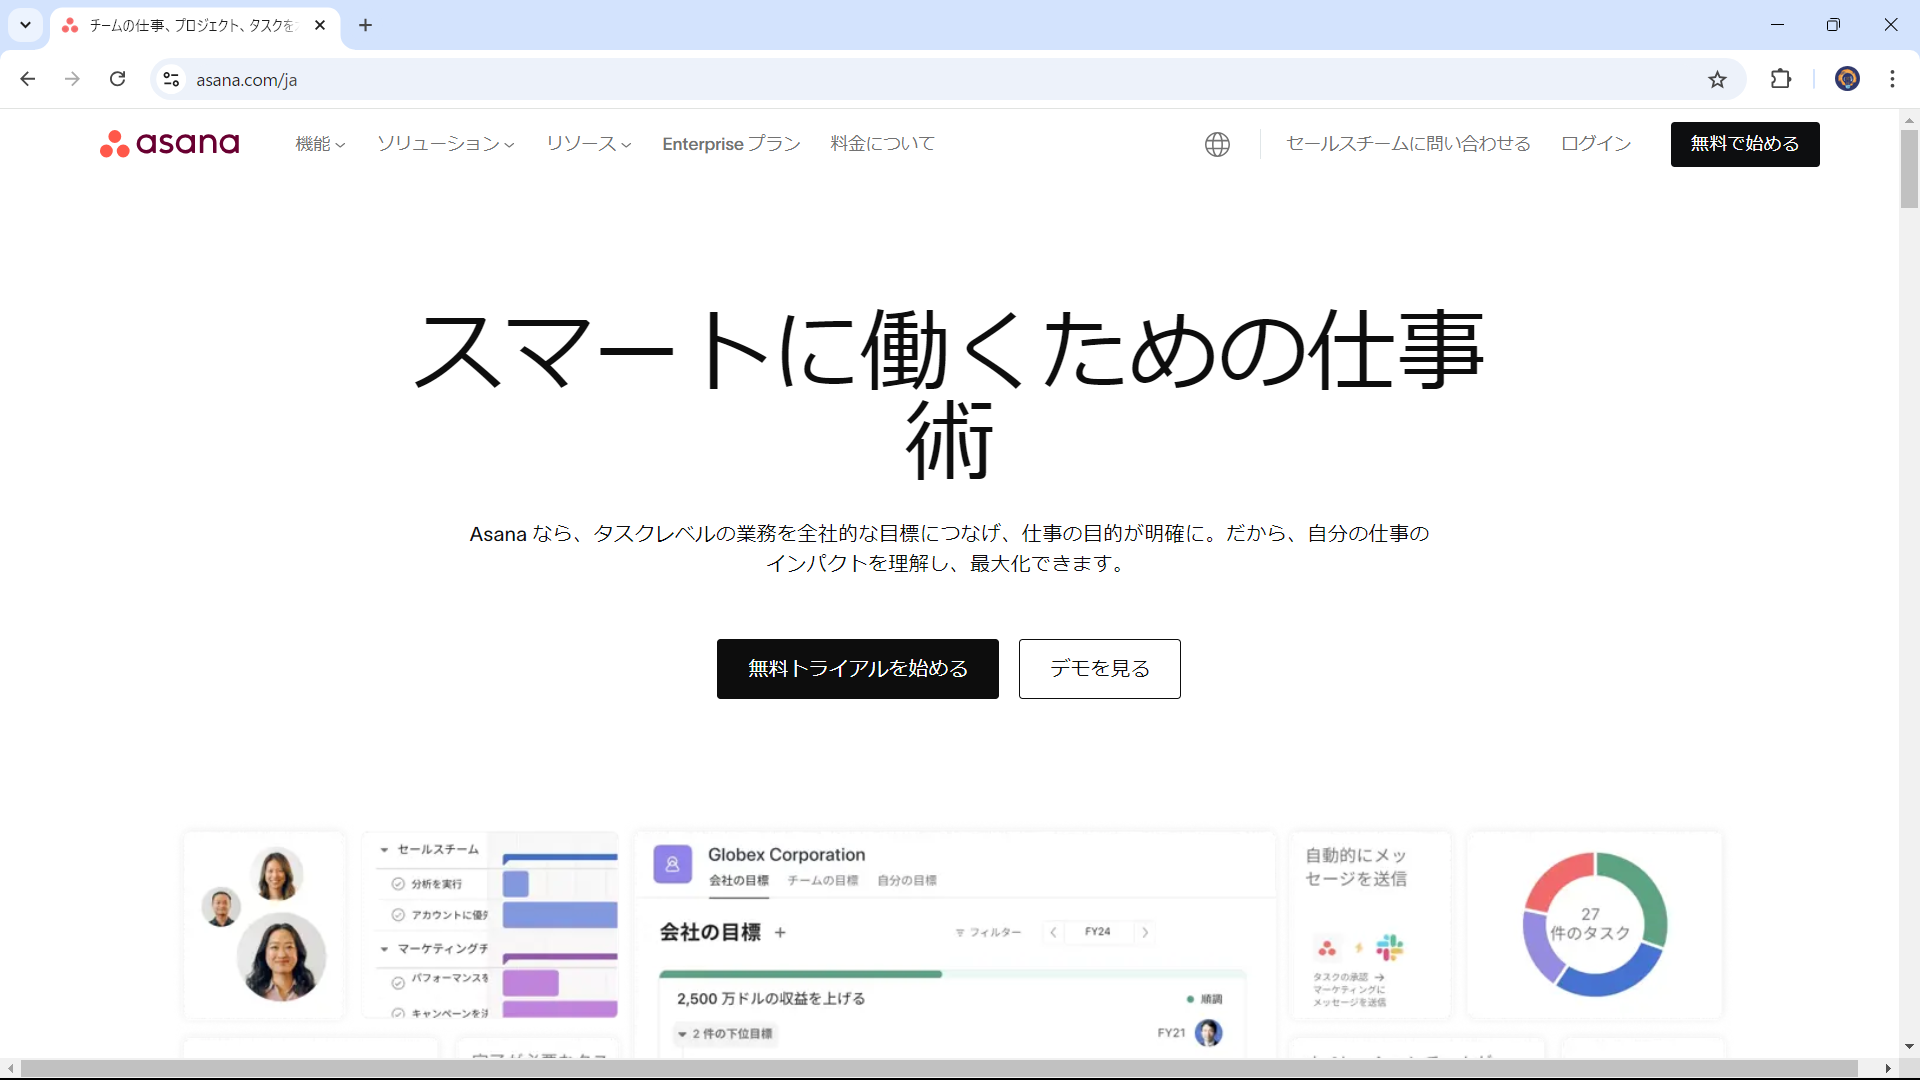The width and height of the screenshot is (1920, 1080).
Task: Open the language globe selector
Action: (x=1217, y=144)
